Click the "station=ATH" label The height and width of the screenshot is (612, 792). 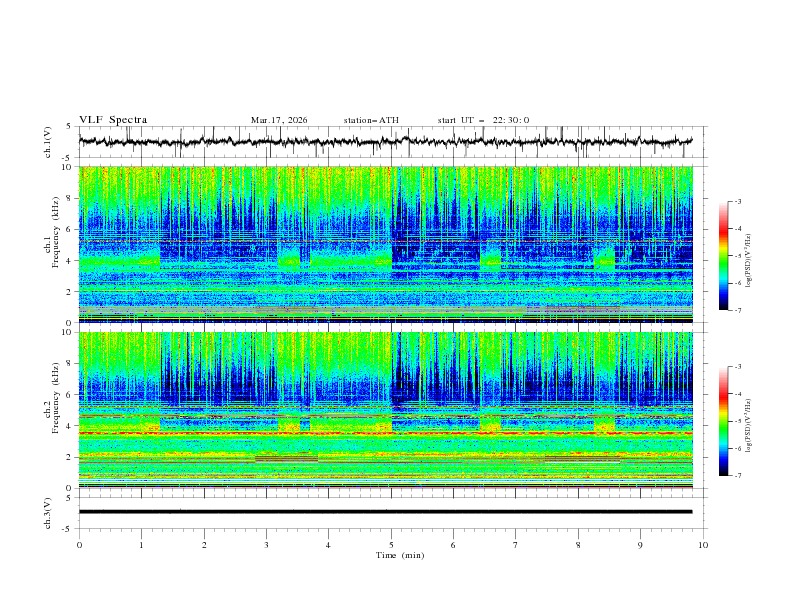[x=371, y=120]
